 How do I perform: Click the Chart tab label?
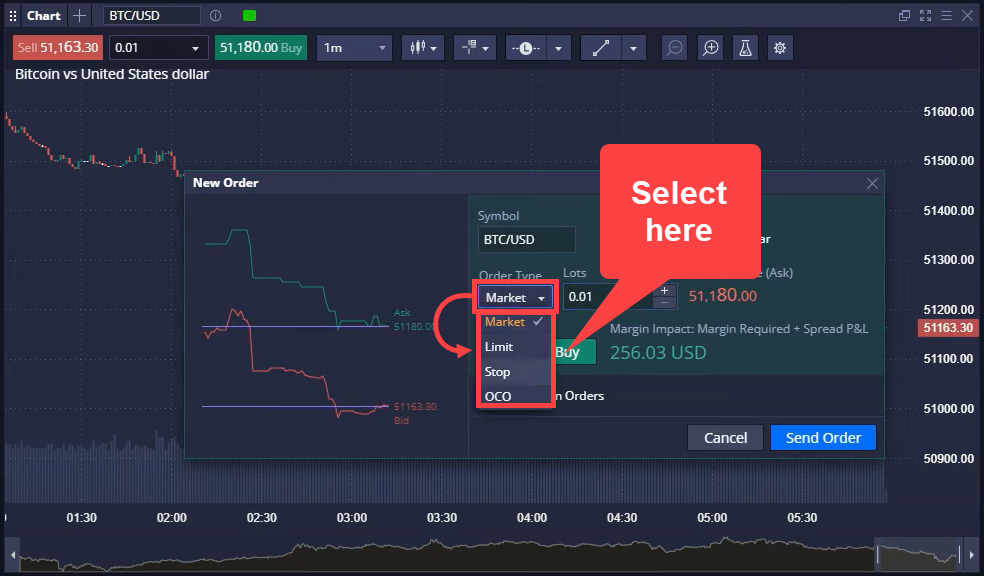pos(43,15)
